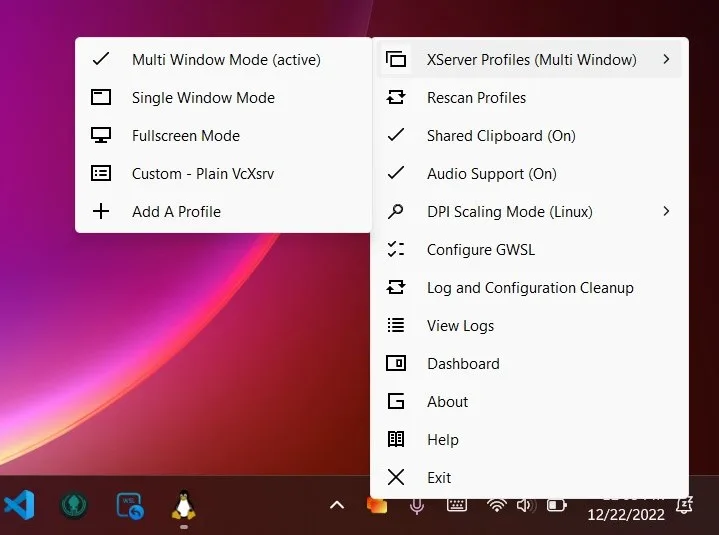Choose Rescan Profiles menu entry
This screenshot has width=719, height=535.
click(x=530, y=97)
